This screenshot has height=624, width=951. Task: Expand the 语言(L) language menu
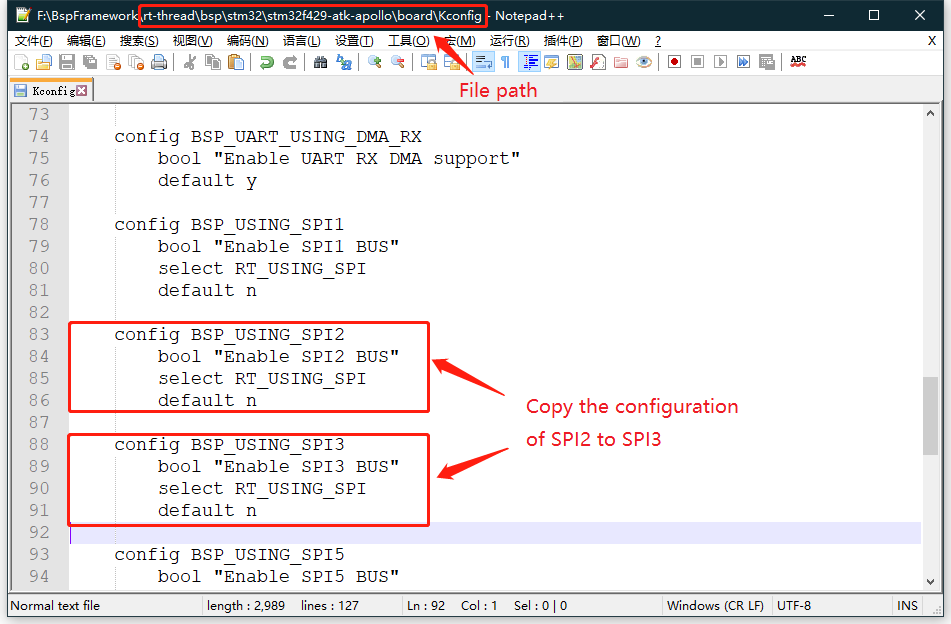tap(301, 41)
